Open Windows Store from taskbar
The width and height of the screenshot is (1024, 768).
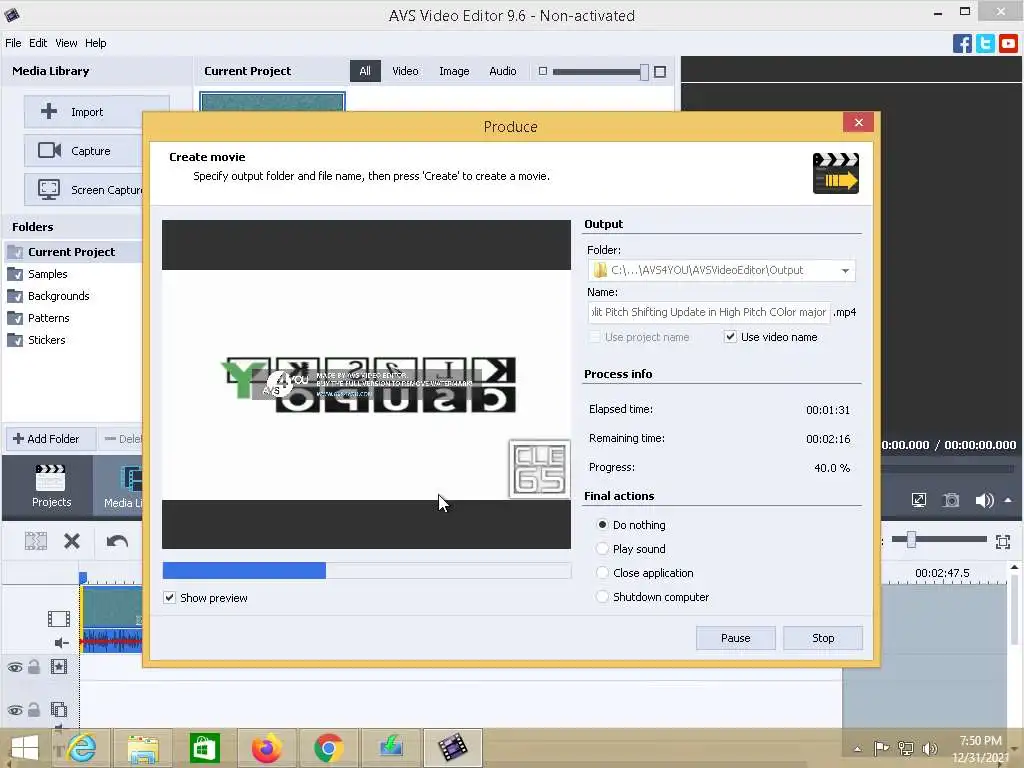[x=204, y=748]
